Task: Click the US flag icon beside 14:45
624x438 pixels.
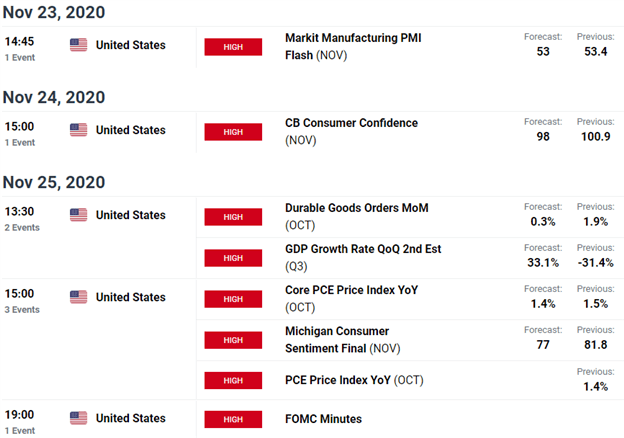Action: coord(78,45)
